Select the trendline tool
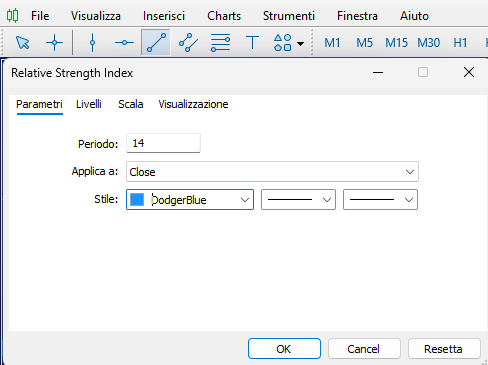Screen dimensions: 488x365 coord(156,42)
